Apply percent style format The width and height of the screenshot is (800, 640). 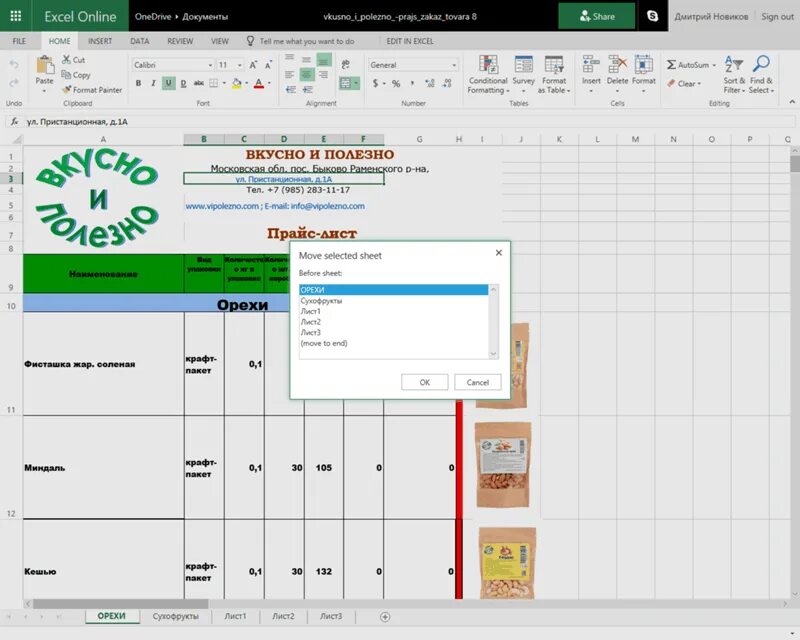[396, 83]
